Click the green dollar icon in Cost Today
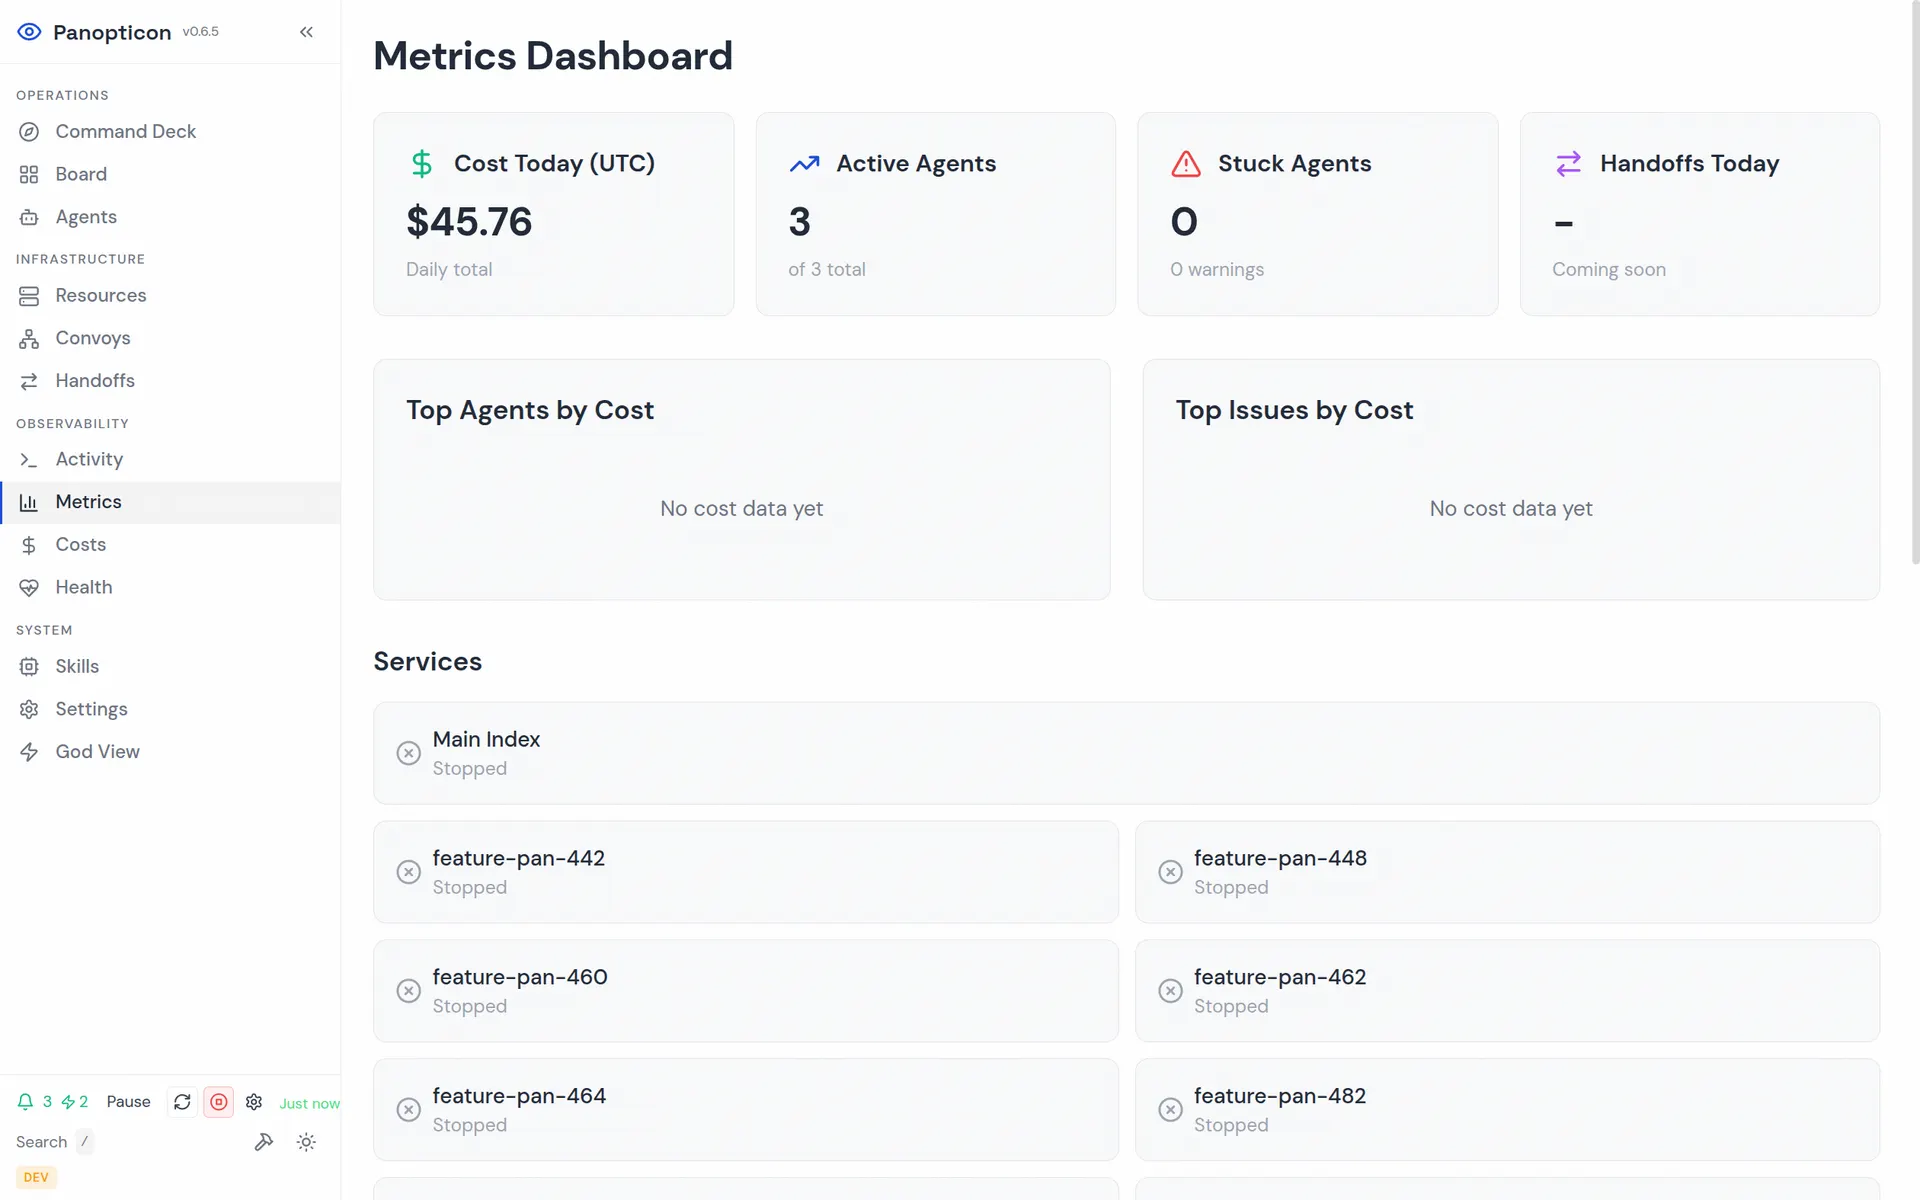Screen dimensions: 1920x1200 tap(422, 163)
